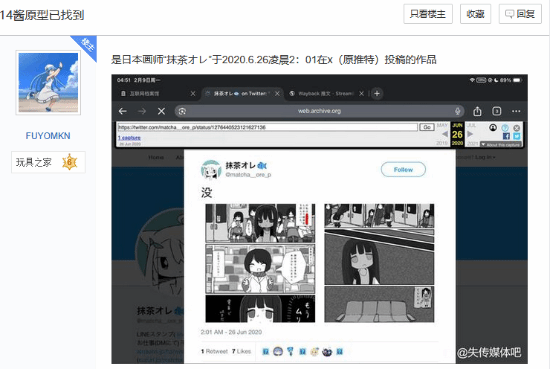
Task: Click the 抹茶オレ tweet author avatar
Action: (210, 169)
